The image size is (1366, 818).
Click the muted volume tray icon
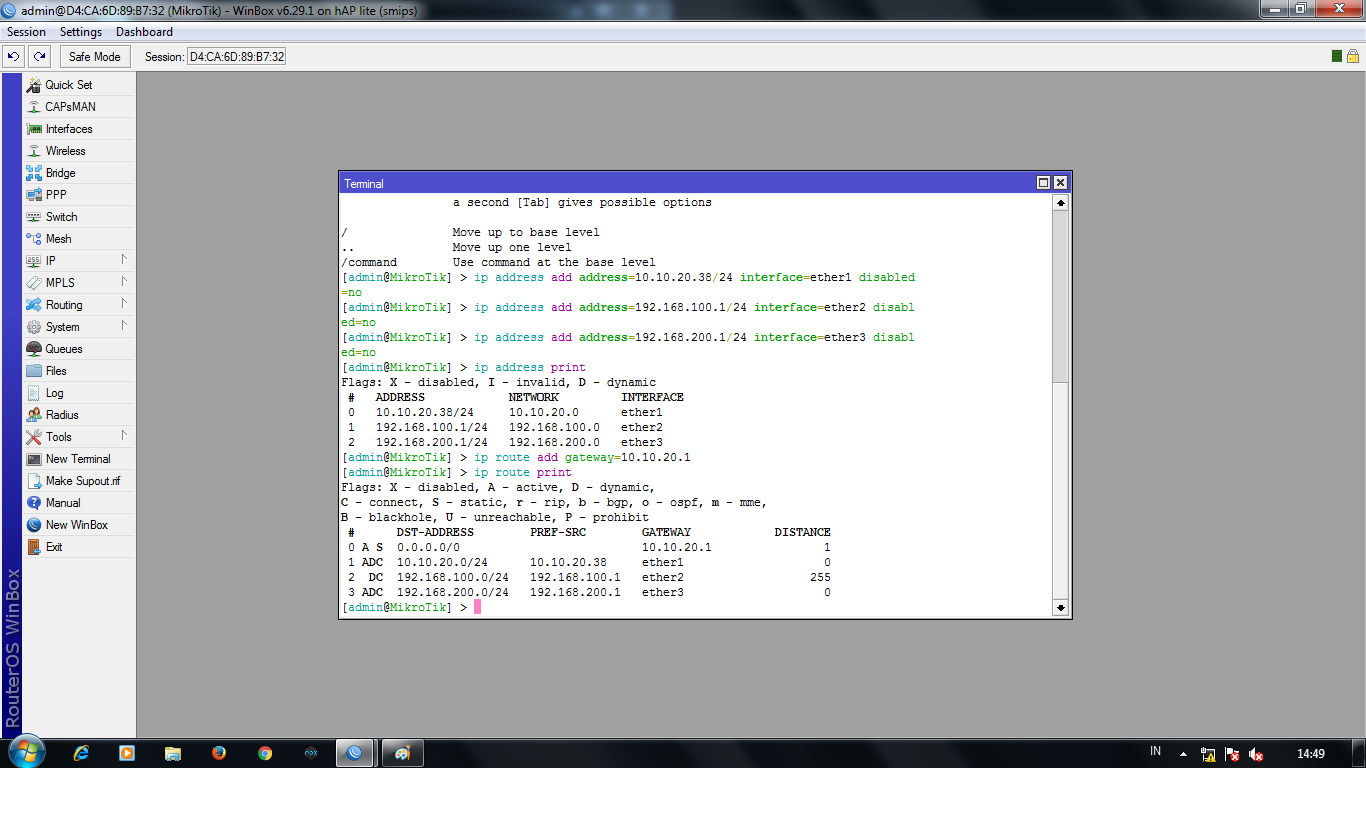pyautogui.click(x=1257, y=754)
